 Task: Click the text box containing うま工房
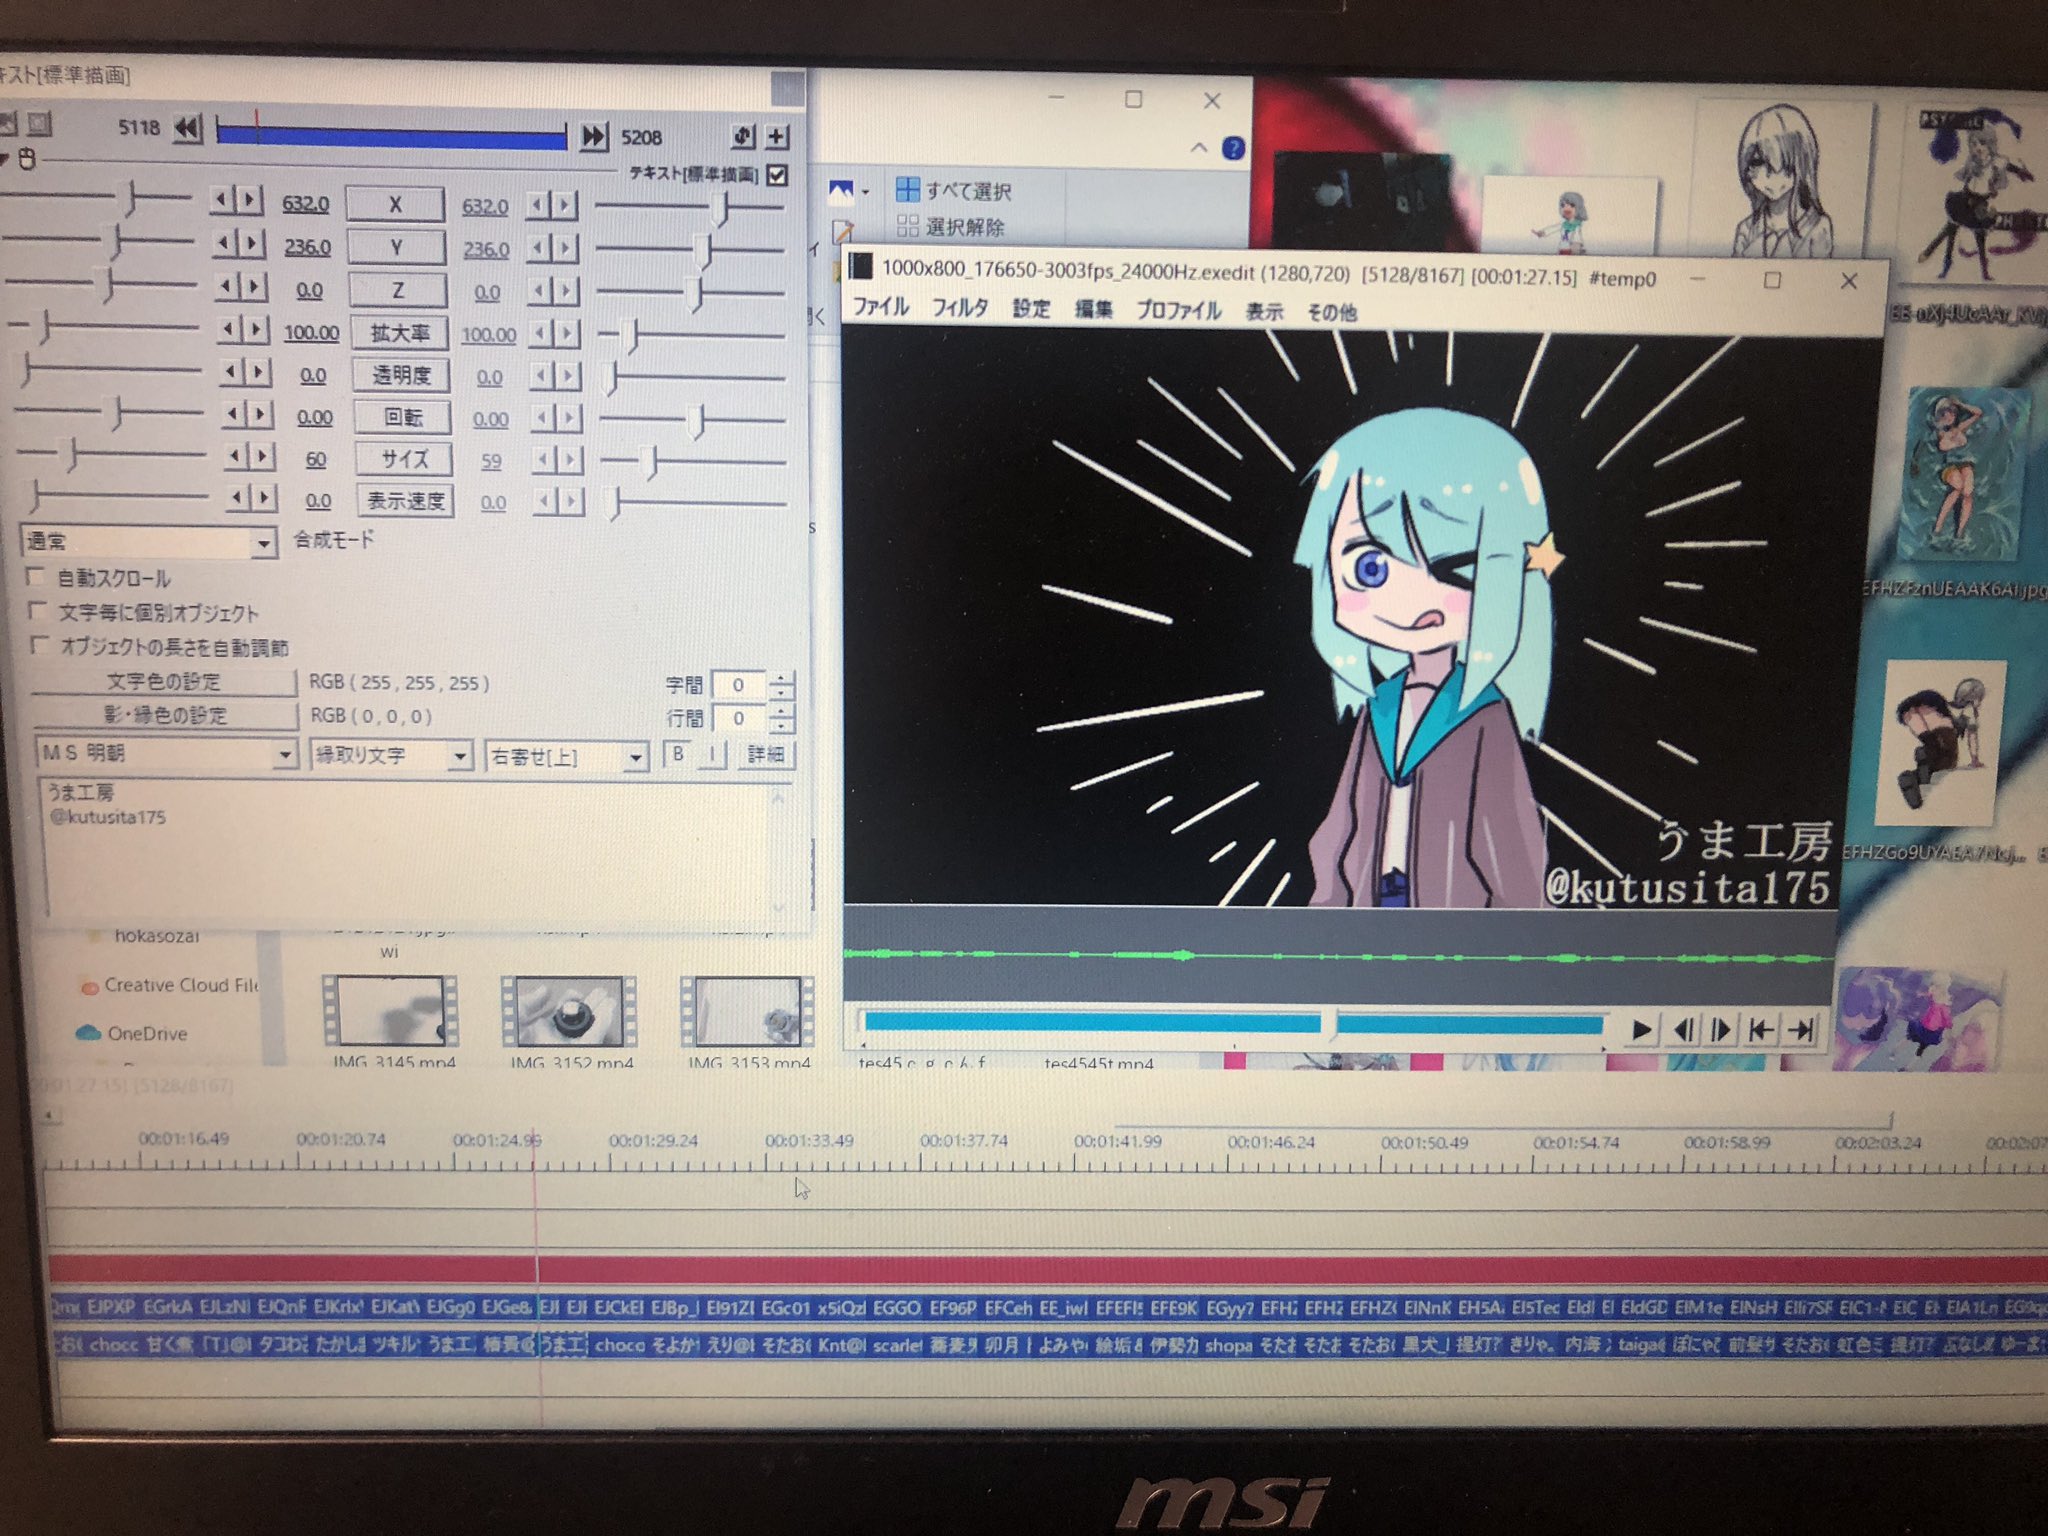pos(410,848)
